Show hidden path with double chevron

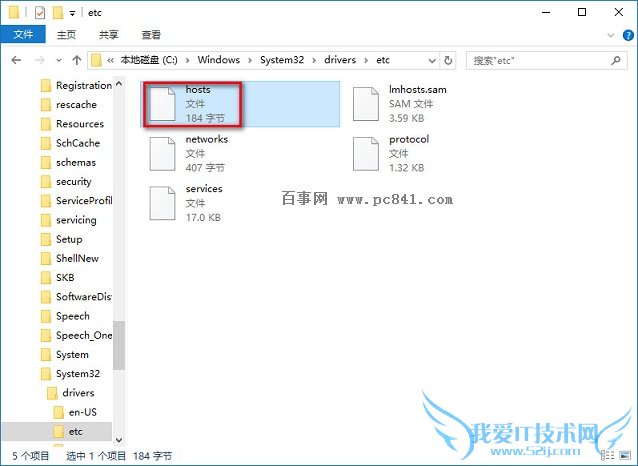tap(110, 61)
